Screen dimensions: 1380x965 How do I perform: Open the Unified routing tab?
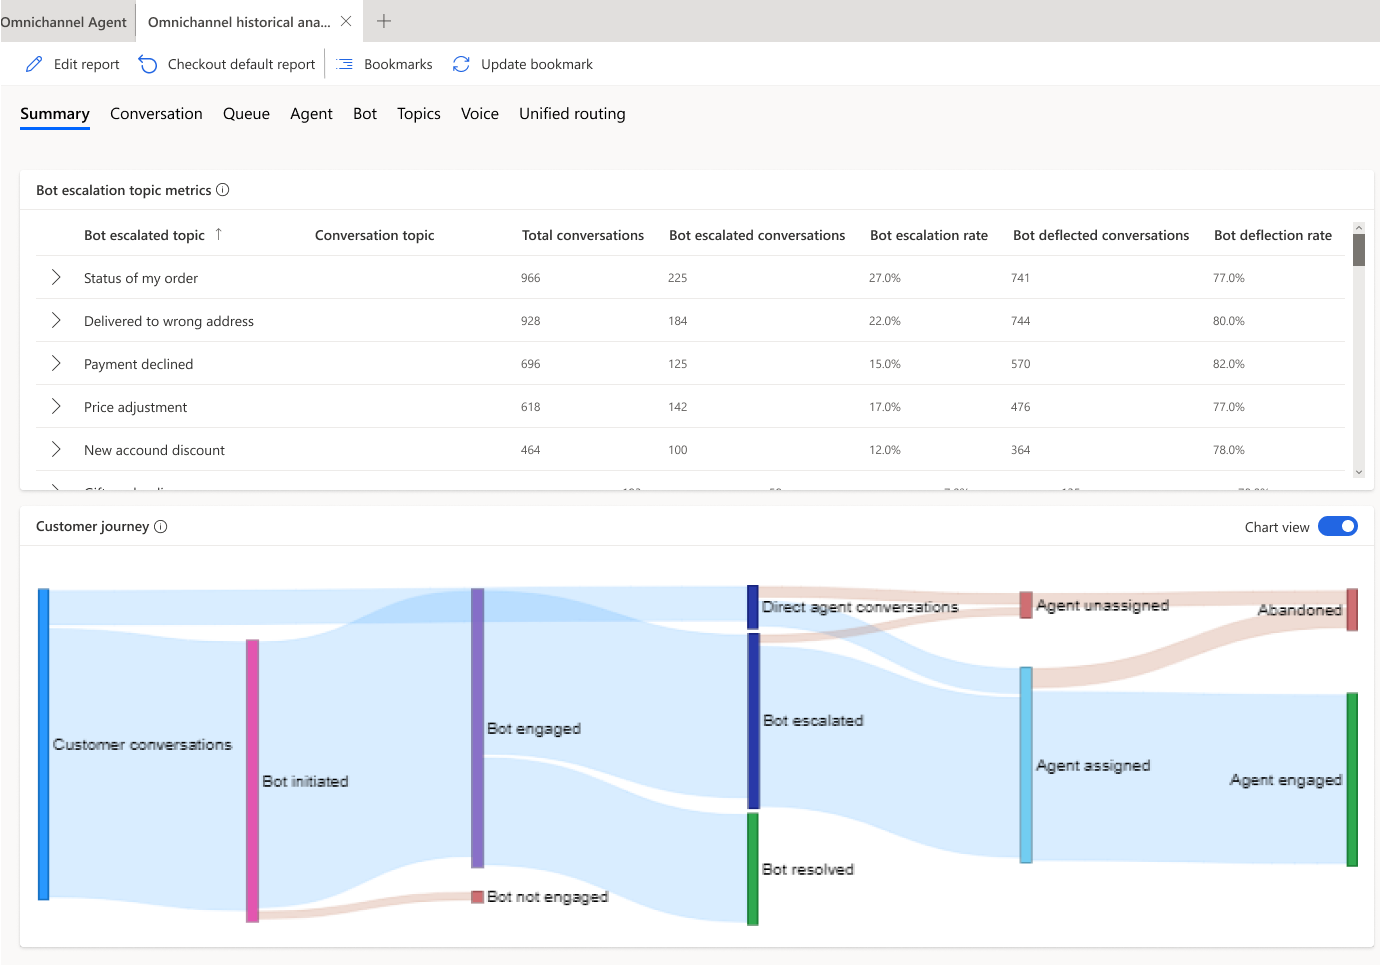point(572,114)
